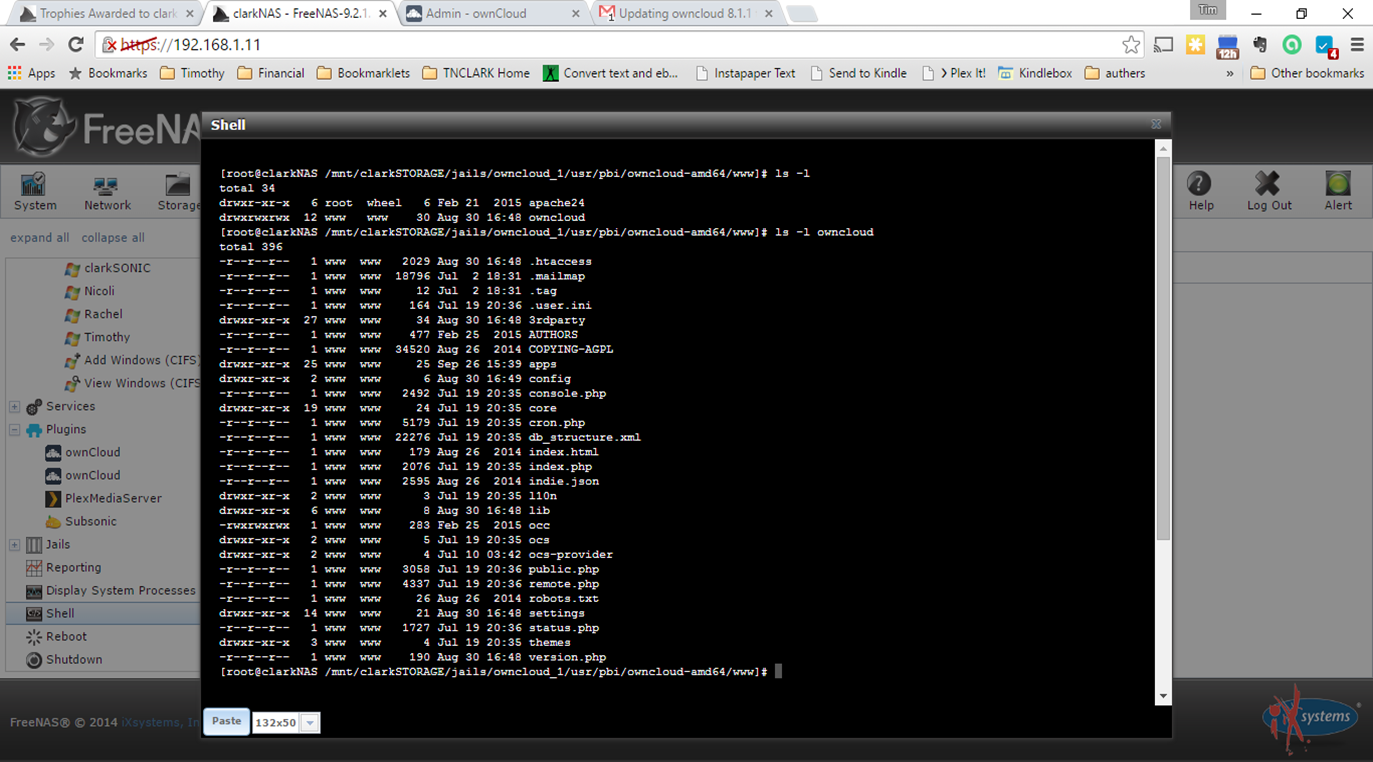Open the Plex It! bookmarklet
This screenshot has height=762, width=1373.
953,73
